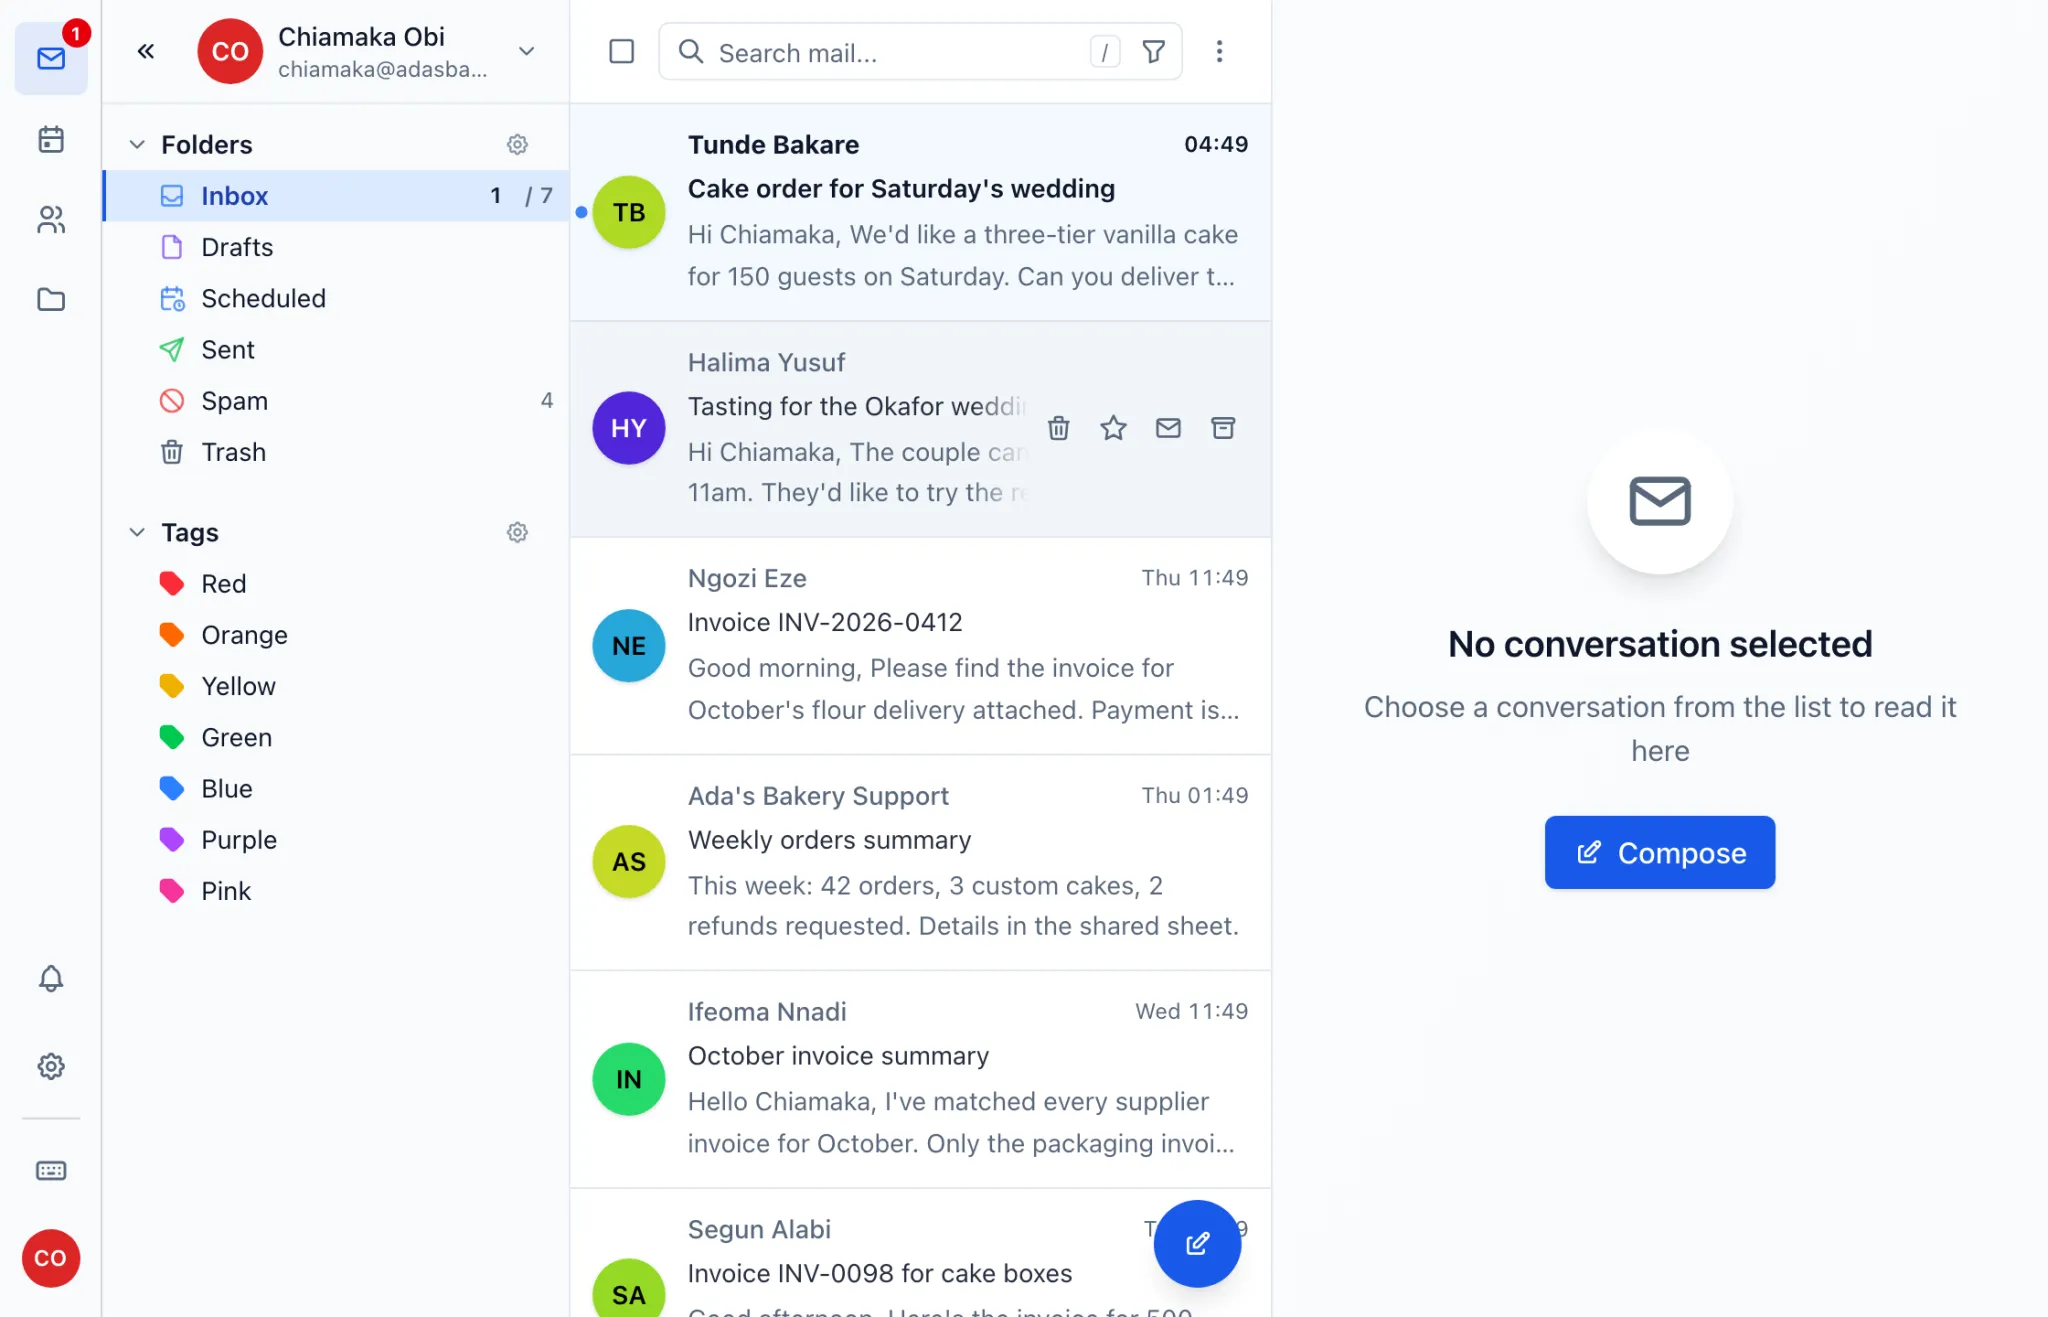Open Segun Alabi's cake boxes invoice email
Screen dimensions: 2048x1317
point(921,1254)
